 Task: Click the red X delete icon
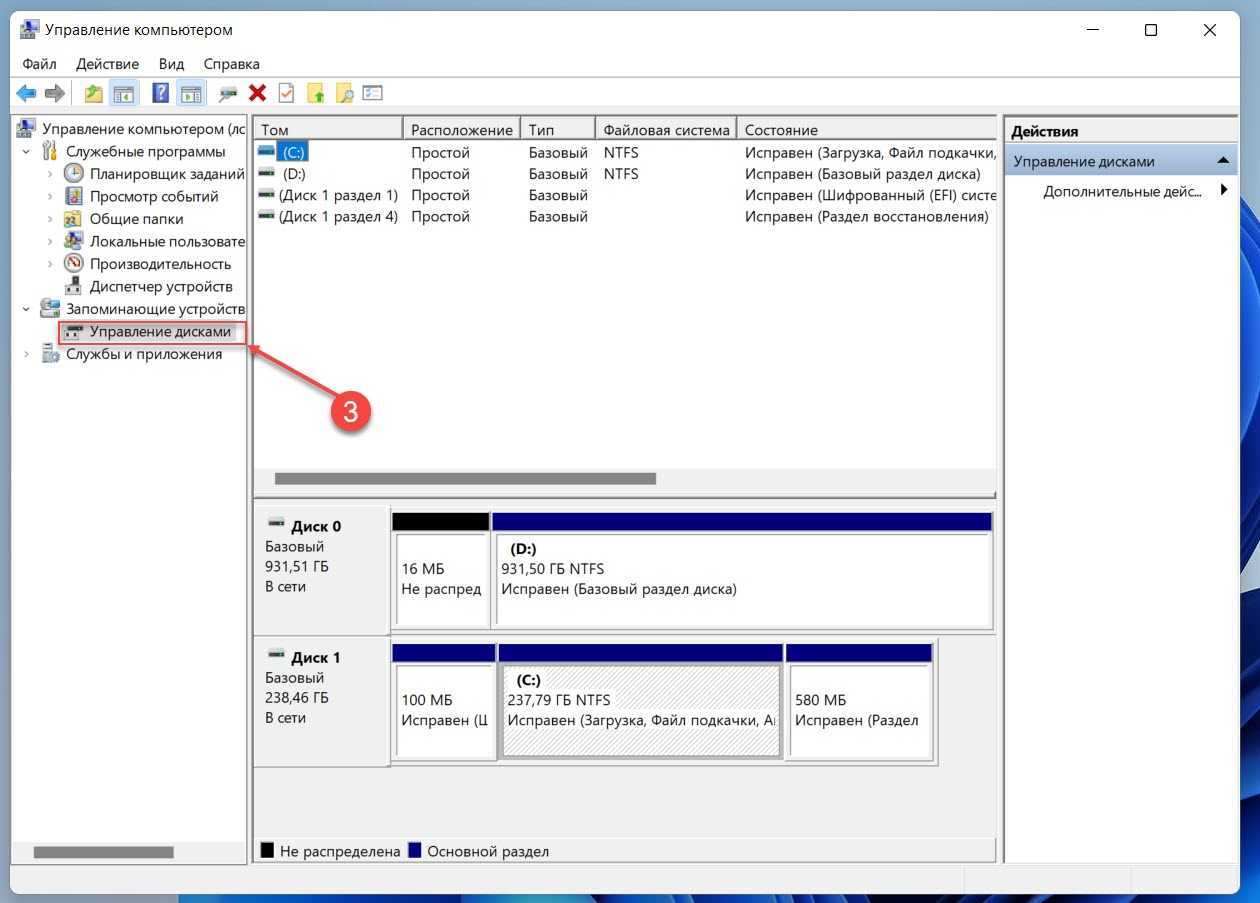pyautogui.click(x=257, y=93)
